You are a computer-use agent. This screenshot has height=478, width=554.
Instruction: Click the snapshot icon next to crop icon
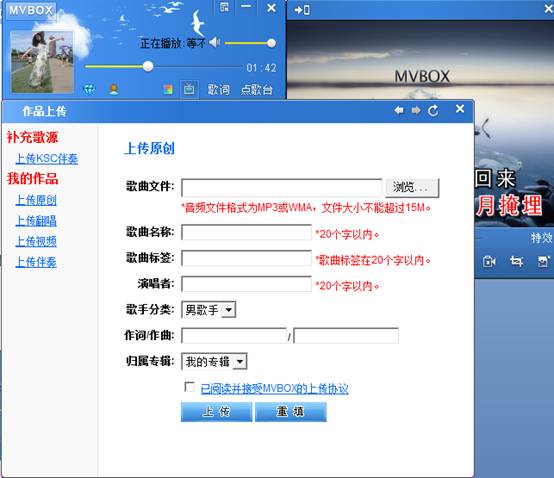pyautogui.click(x=543, y=261)
